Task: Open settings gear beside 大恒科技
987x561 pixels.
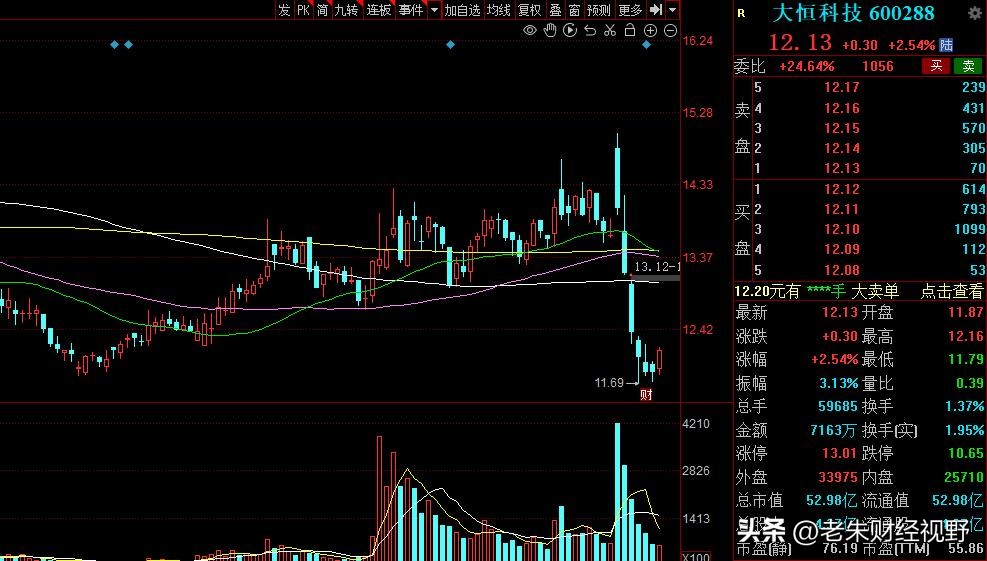Action: [x=974, y=13]
